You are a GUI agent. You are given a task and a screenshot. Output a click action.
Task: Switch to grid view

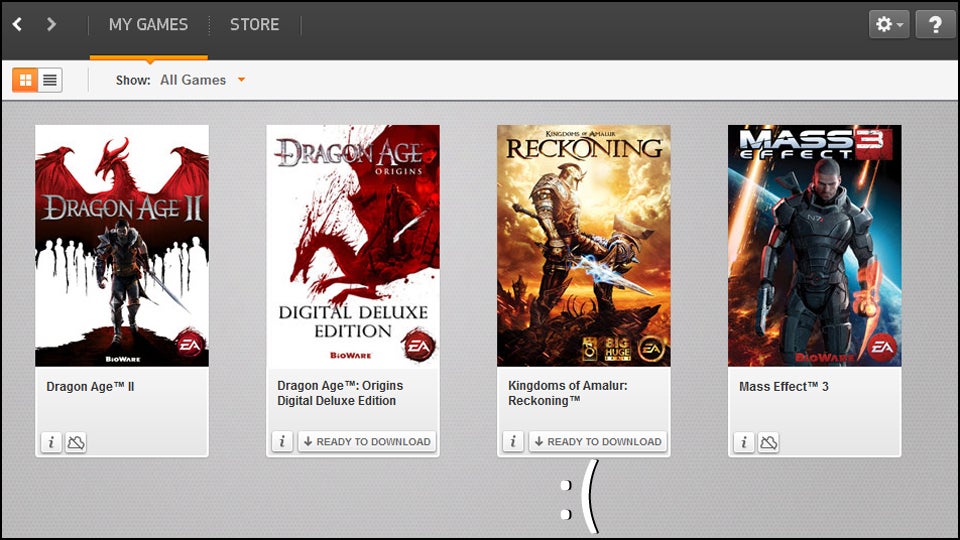coord(25,80)
